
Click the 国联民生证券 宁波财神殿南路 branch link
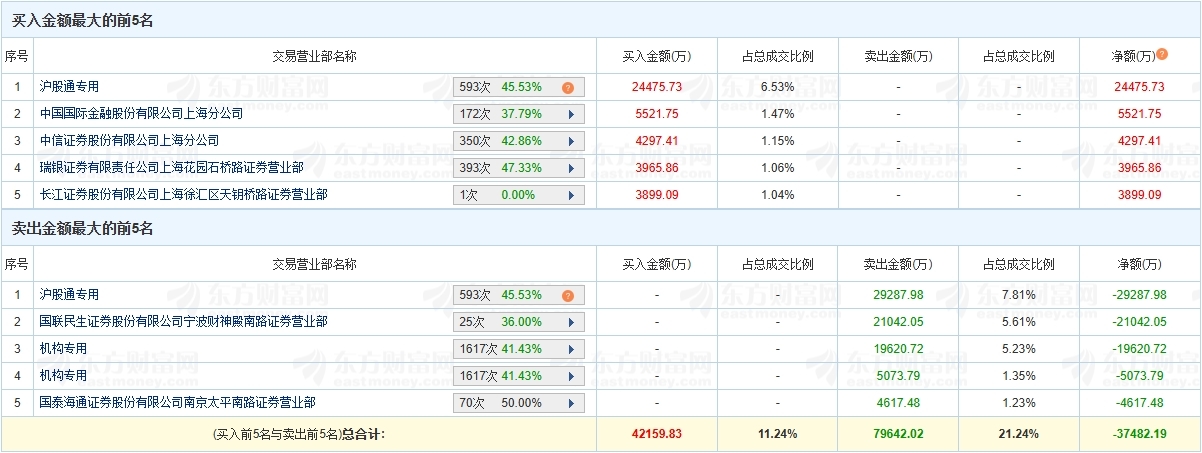[x=182, y=322]
